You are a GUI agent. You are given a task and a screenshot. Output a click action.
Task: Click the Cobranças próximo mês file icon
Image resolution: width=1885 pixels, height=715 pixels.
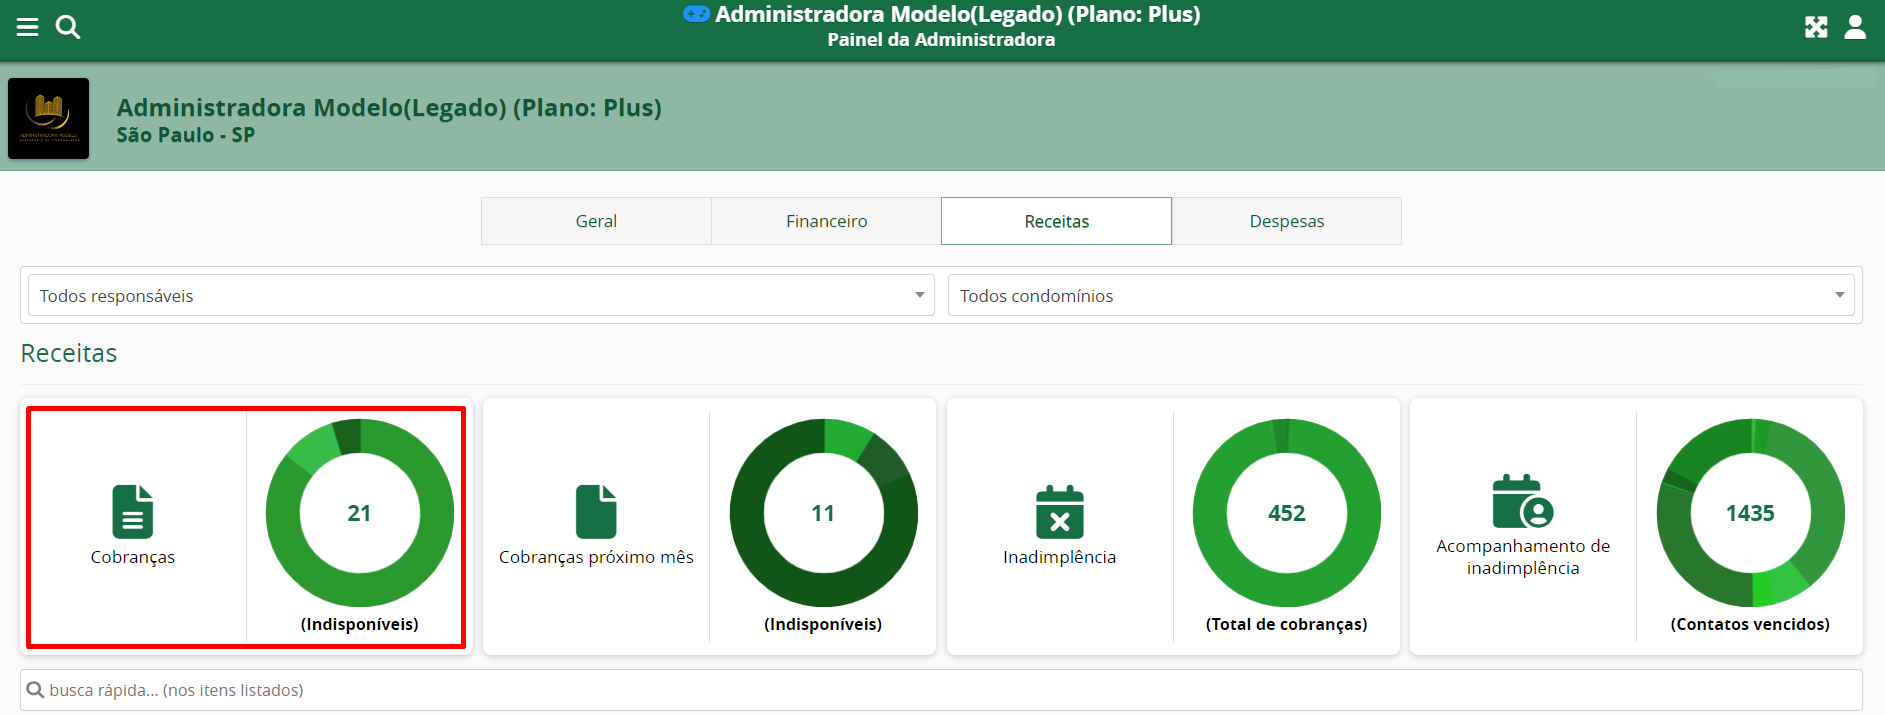pyautogui.click(x=596, y=512)
